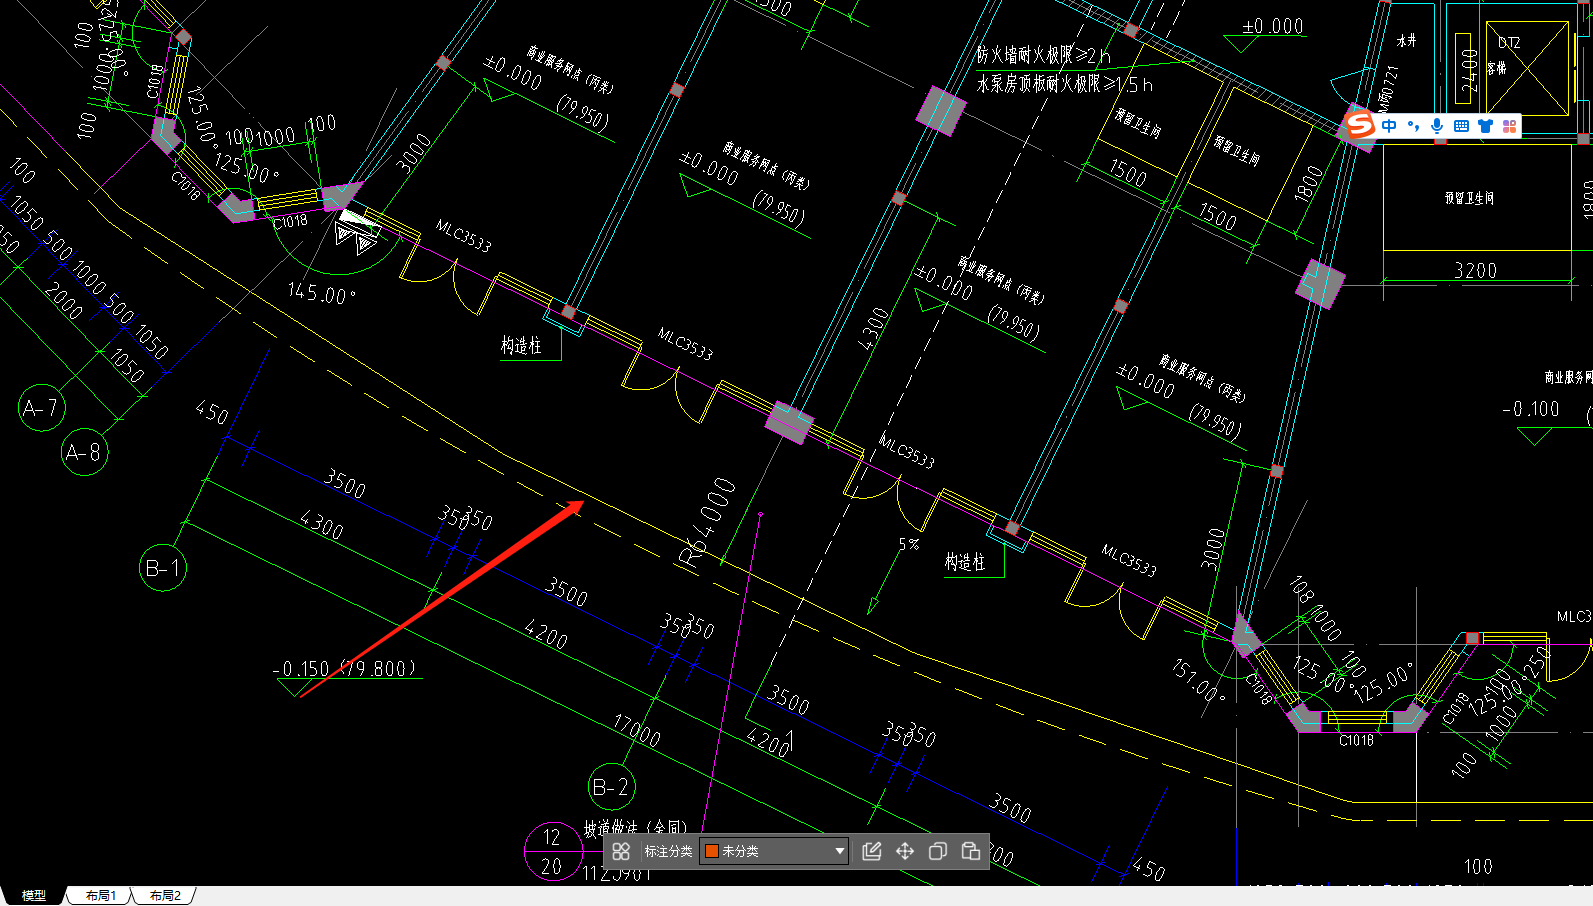Toggle punctuation mode in Sogou bar
Image resolution: width=1593 pixels, height=906 pixels.
(x=1413, y=125)
